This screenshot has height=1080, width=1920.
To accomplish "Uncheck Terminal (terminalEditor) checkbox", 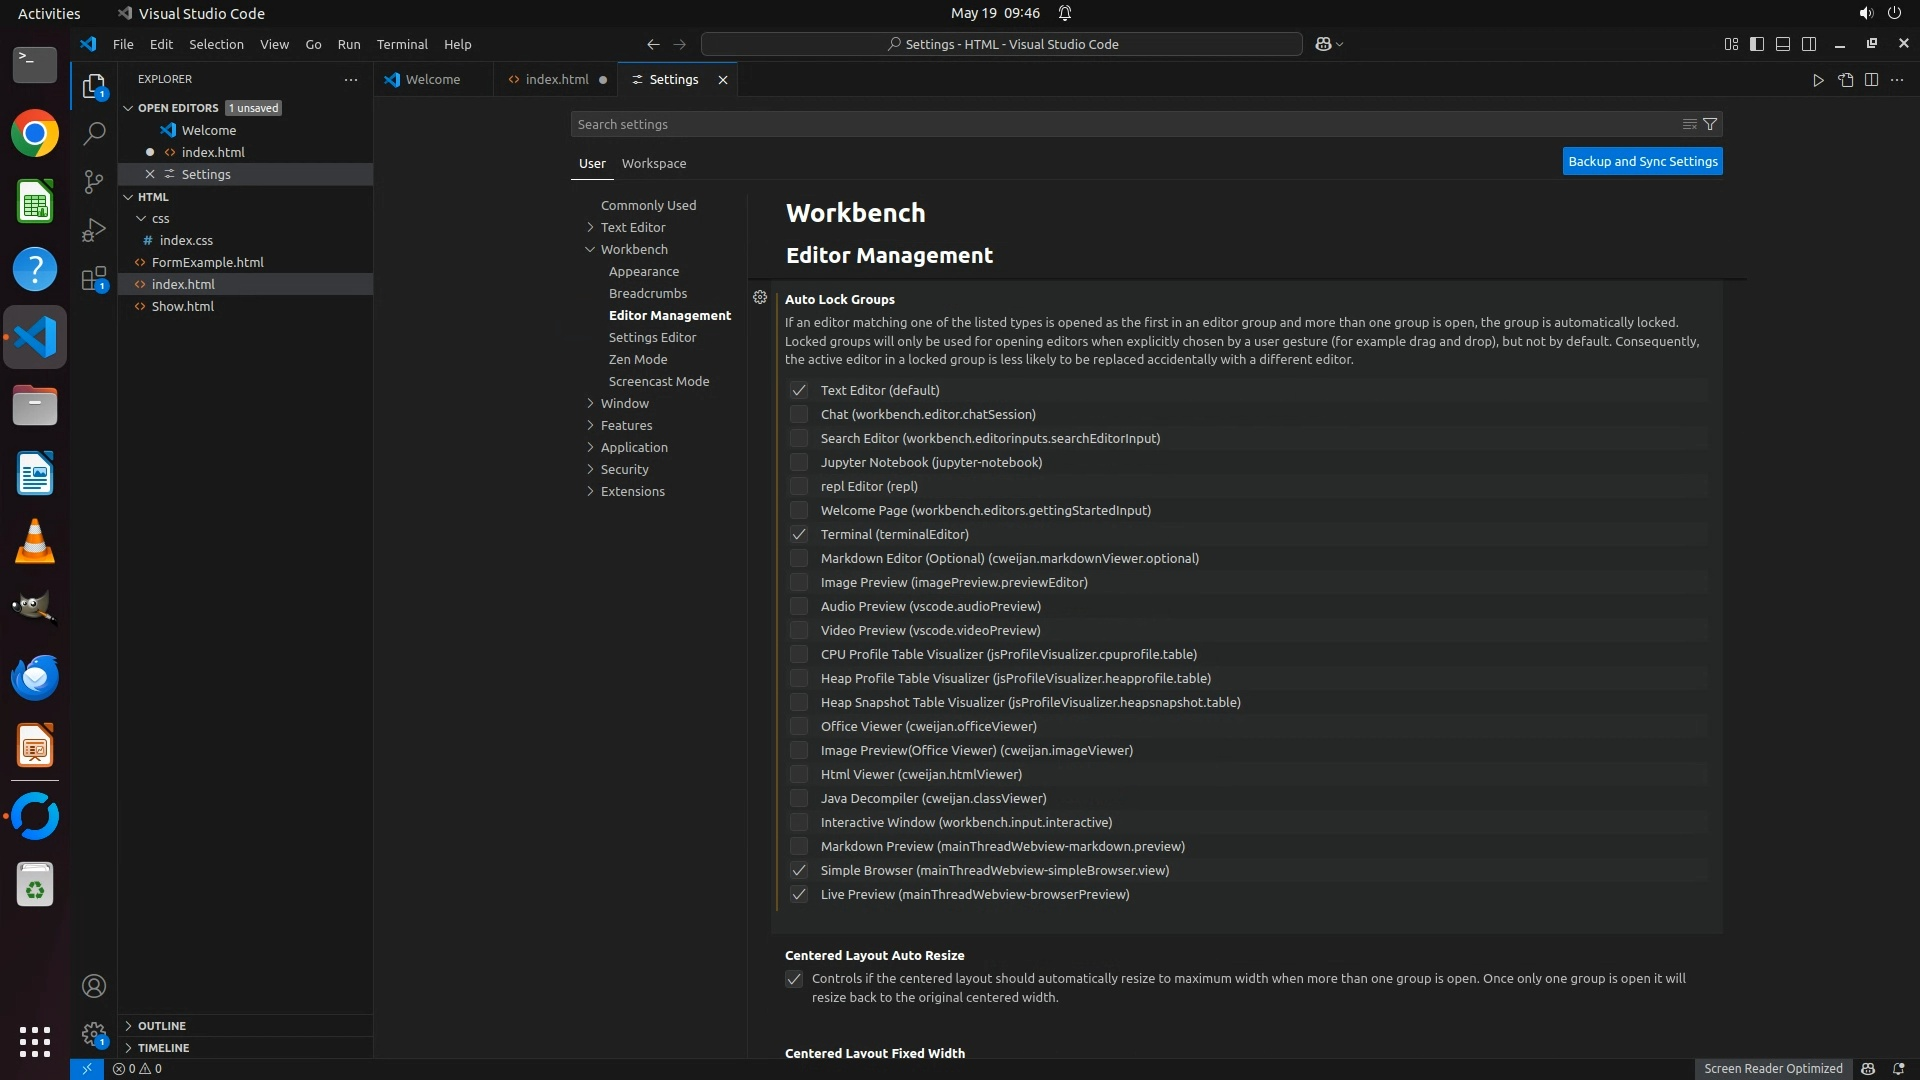I will coord(798,534).
